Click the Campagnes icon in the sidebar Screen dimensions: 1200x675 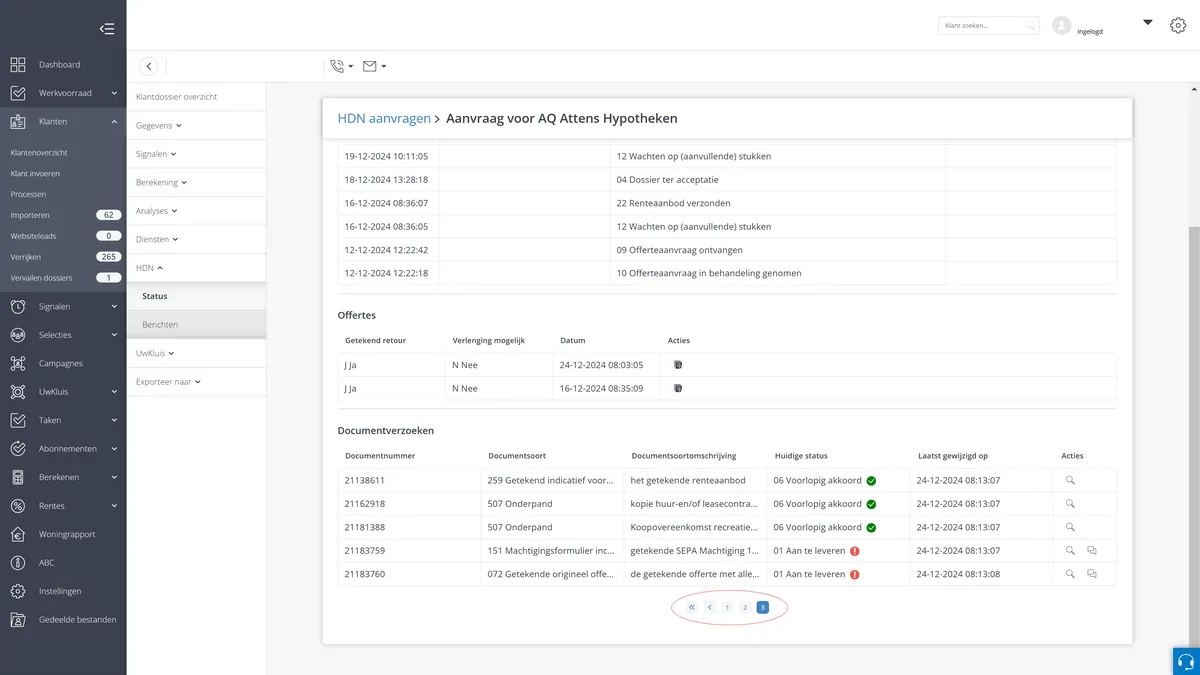[18, 363]
